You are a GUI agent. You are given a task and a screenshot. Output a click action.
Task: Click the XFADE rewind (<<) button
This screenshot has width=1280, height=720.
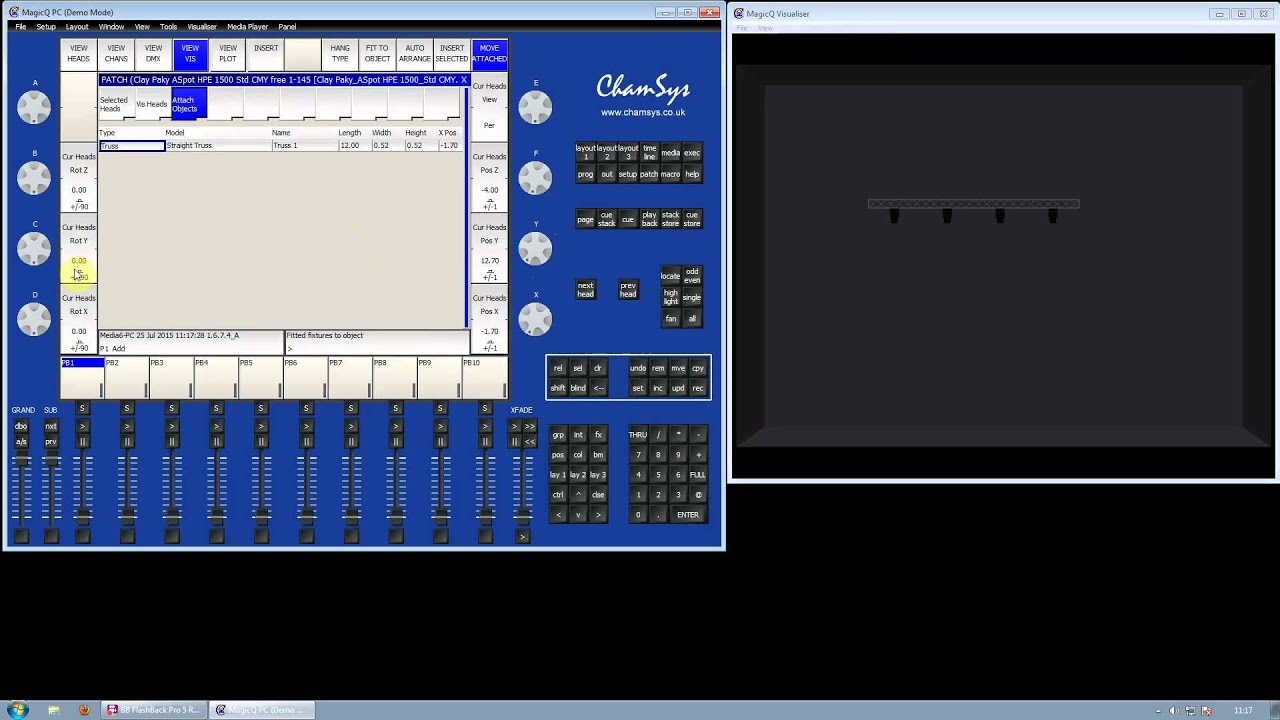click(530, 441)
